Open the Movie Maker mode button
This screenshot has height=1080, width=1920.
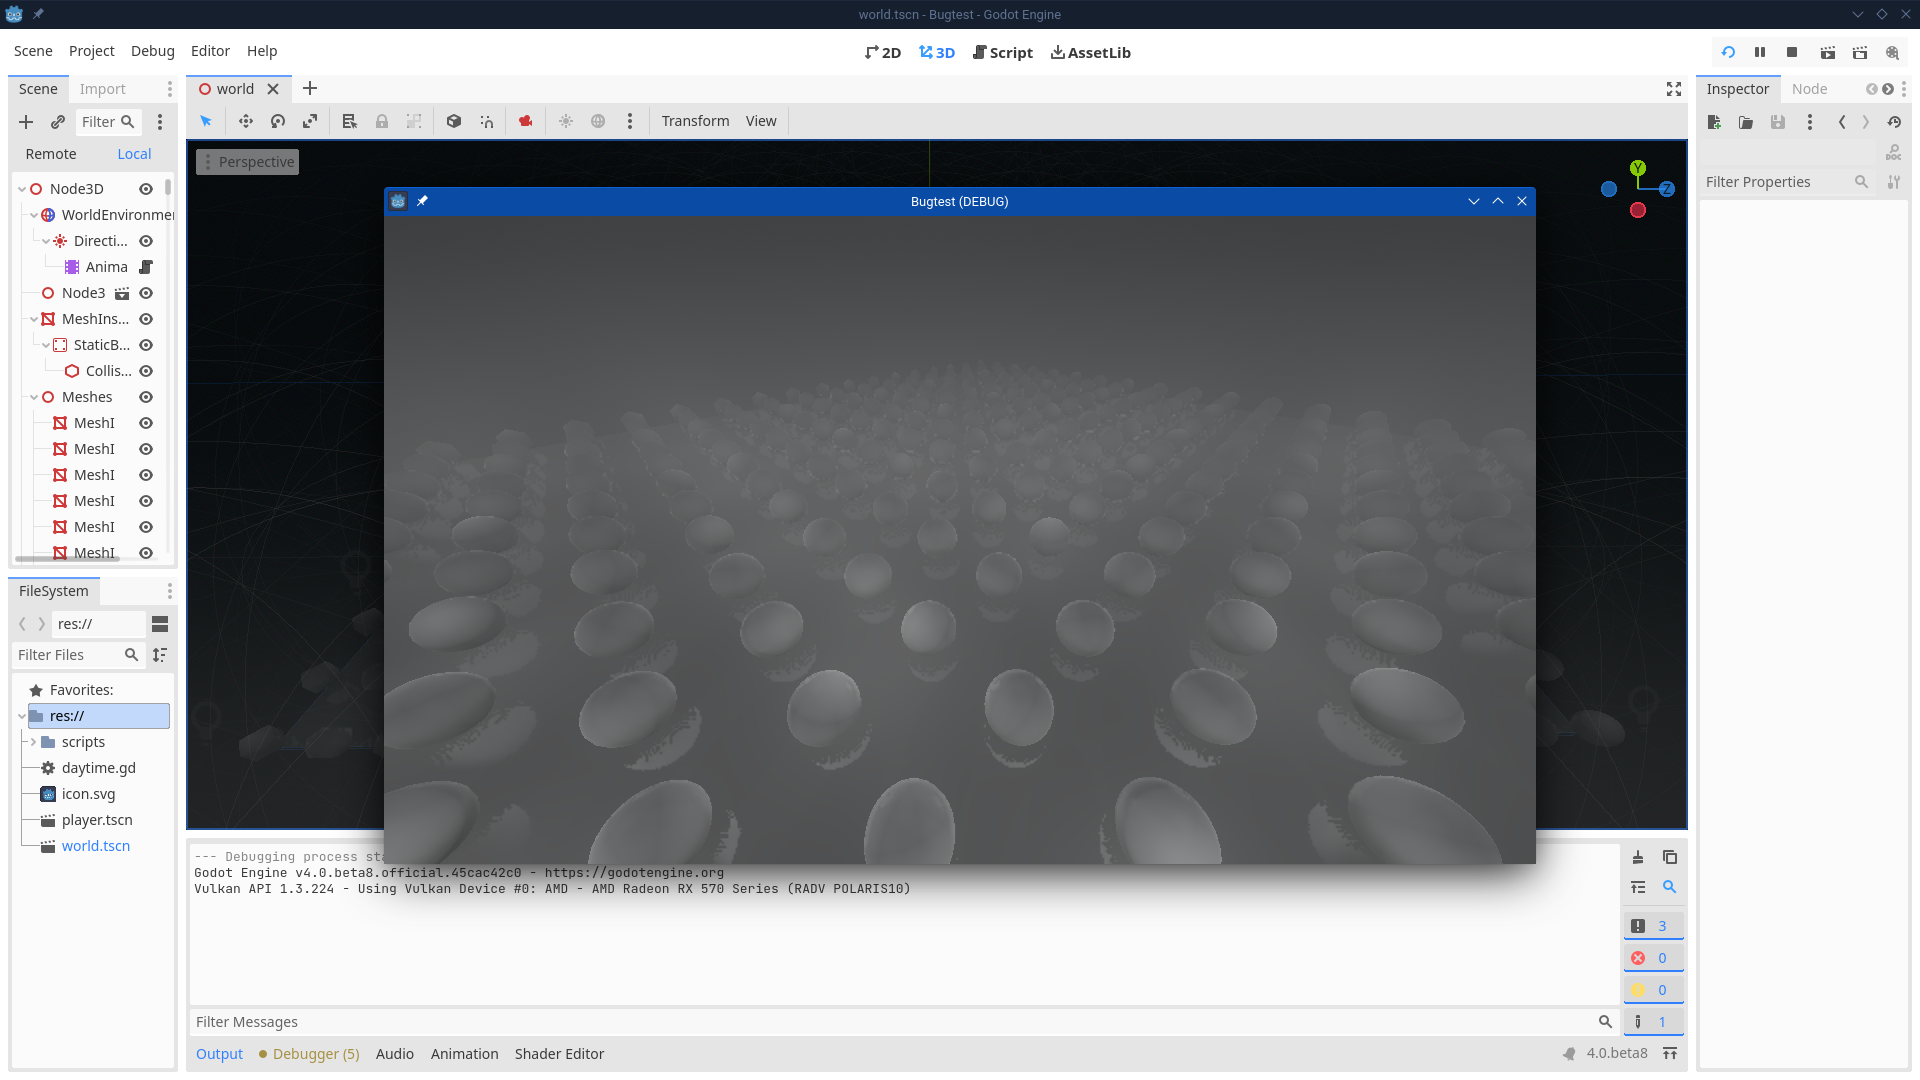click(1892, 52)
